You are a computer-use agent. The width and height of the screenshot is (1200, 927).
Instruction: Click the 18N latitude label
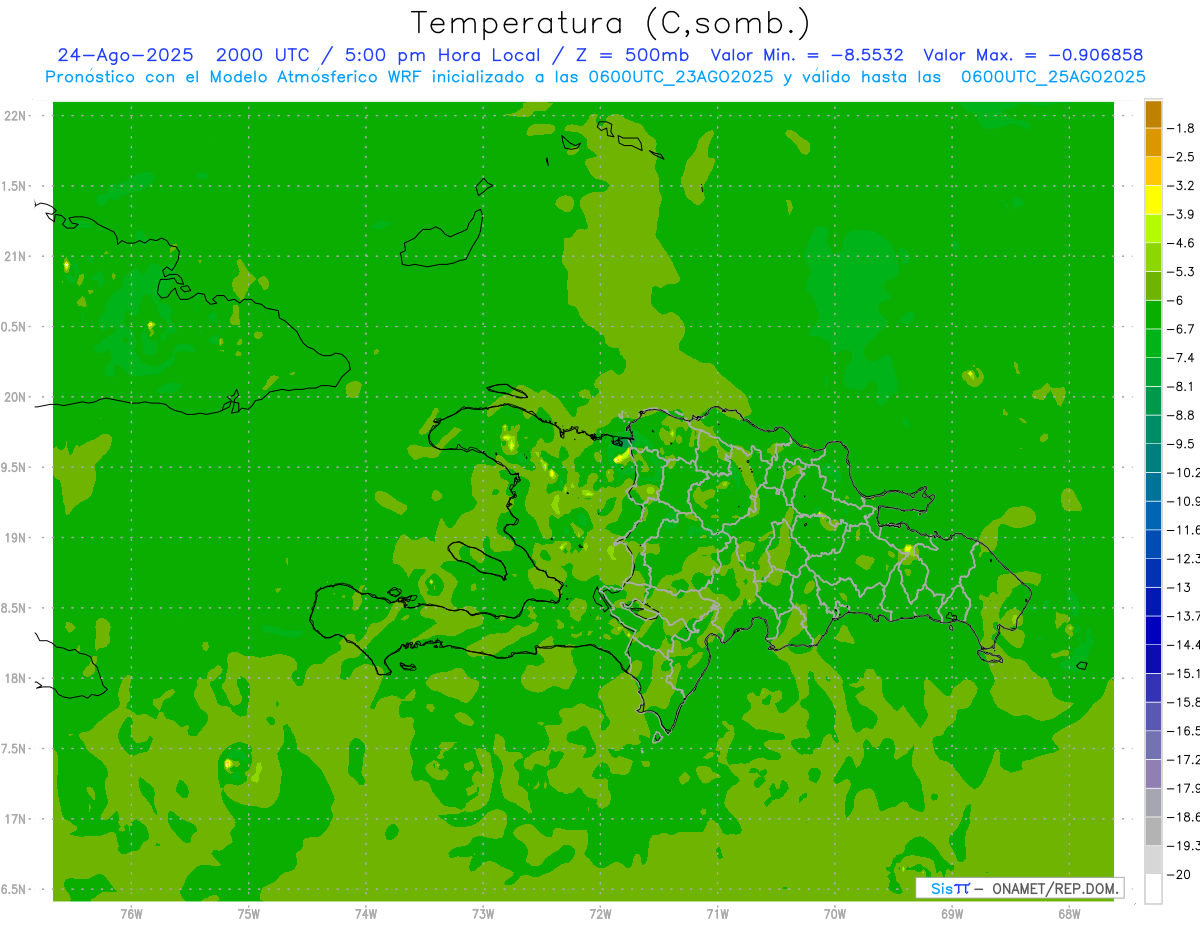[x=15, y=679]
